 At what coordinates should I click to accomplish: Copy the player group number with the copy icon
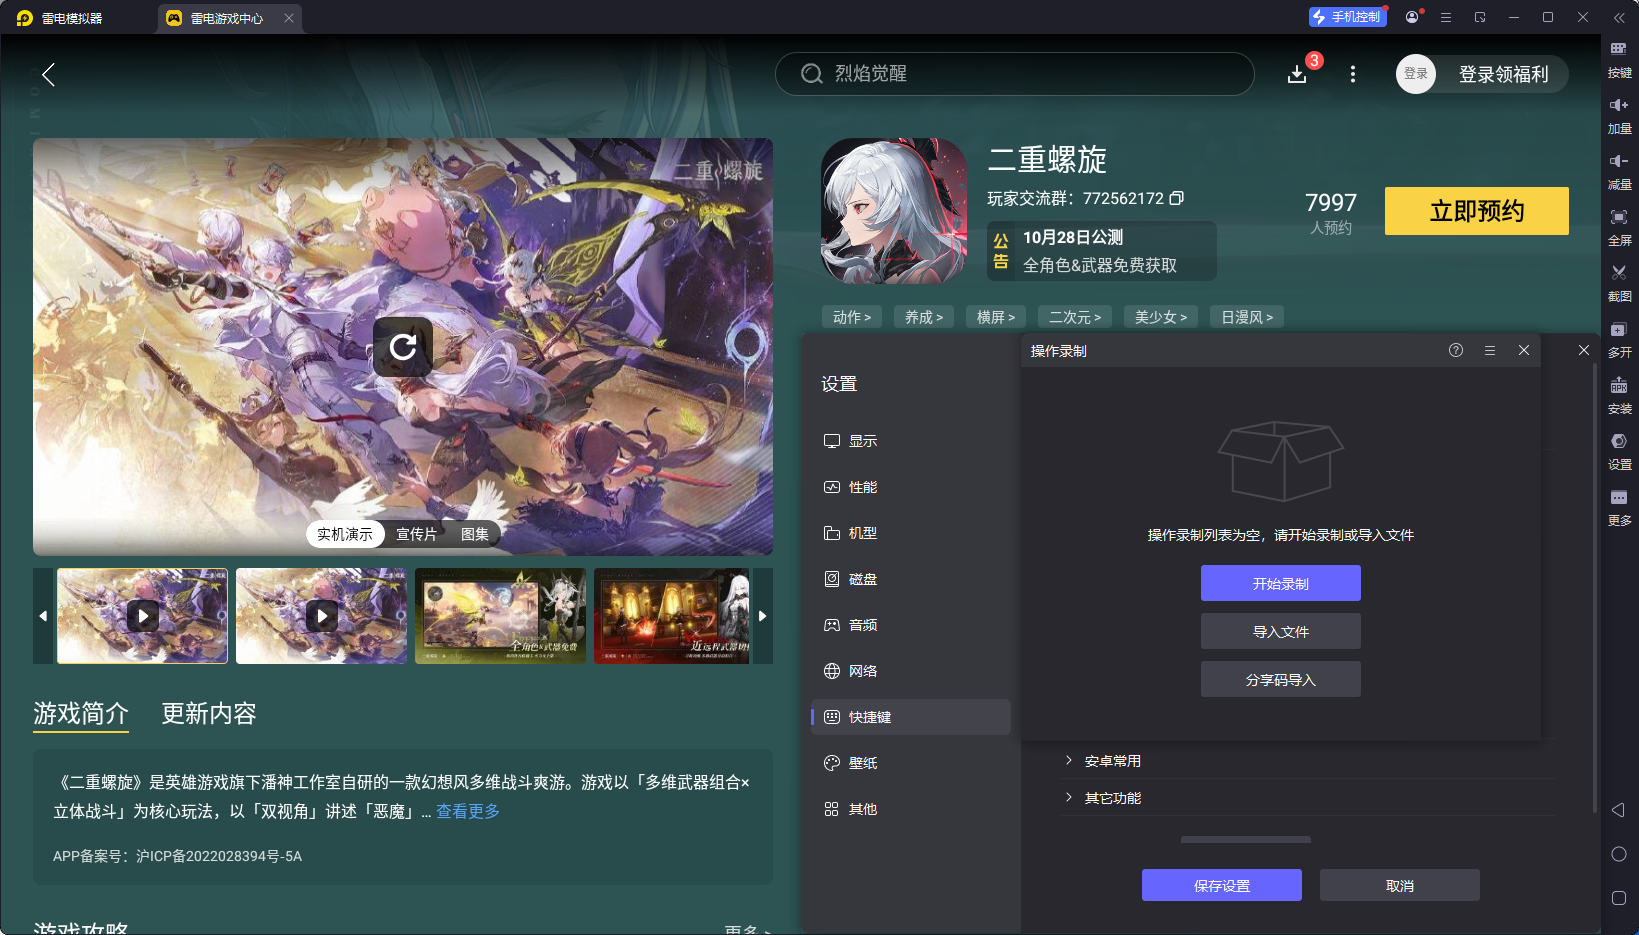[x=1178, y=198]
